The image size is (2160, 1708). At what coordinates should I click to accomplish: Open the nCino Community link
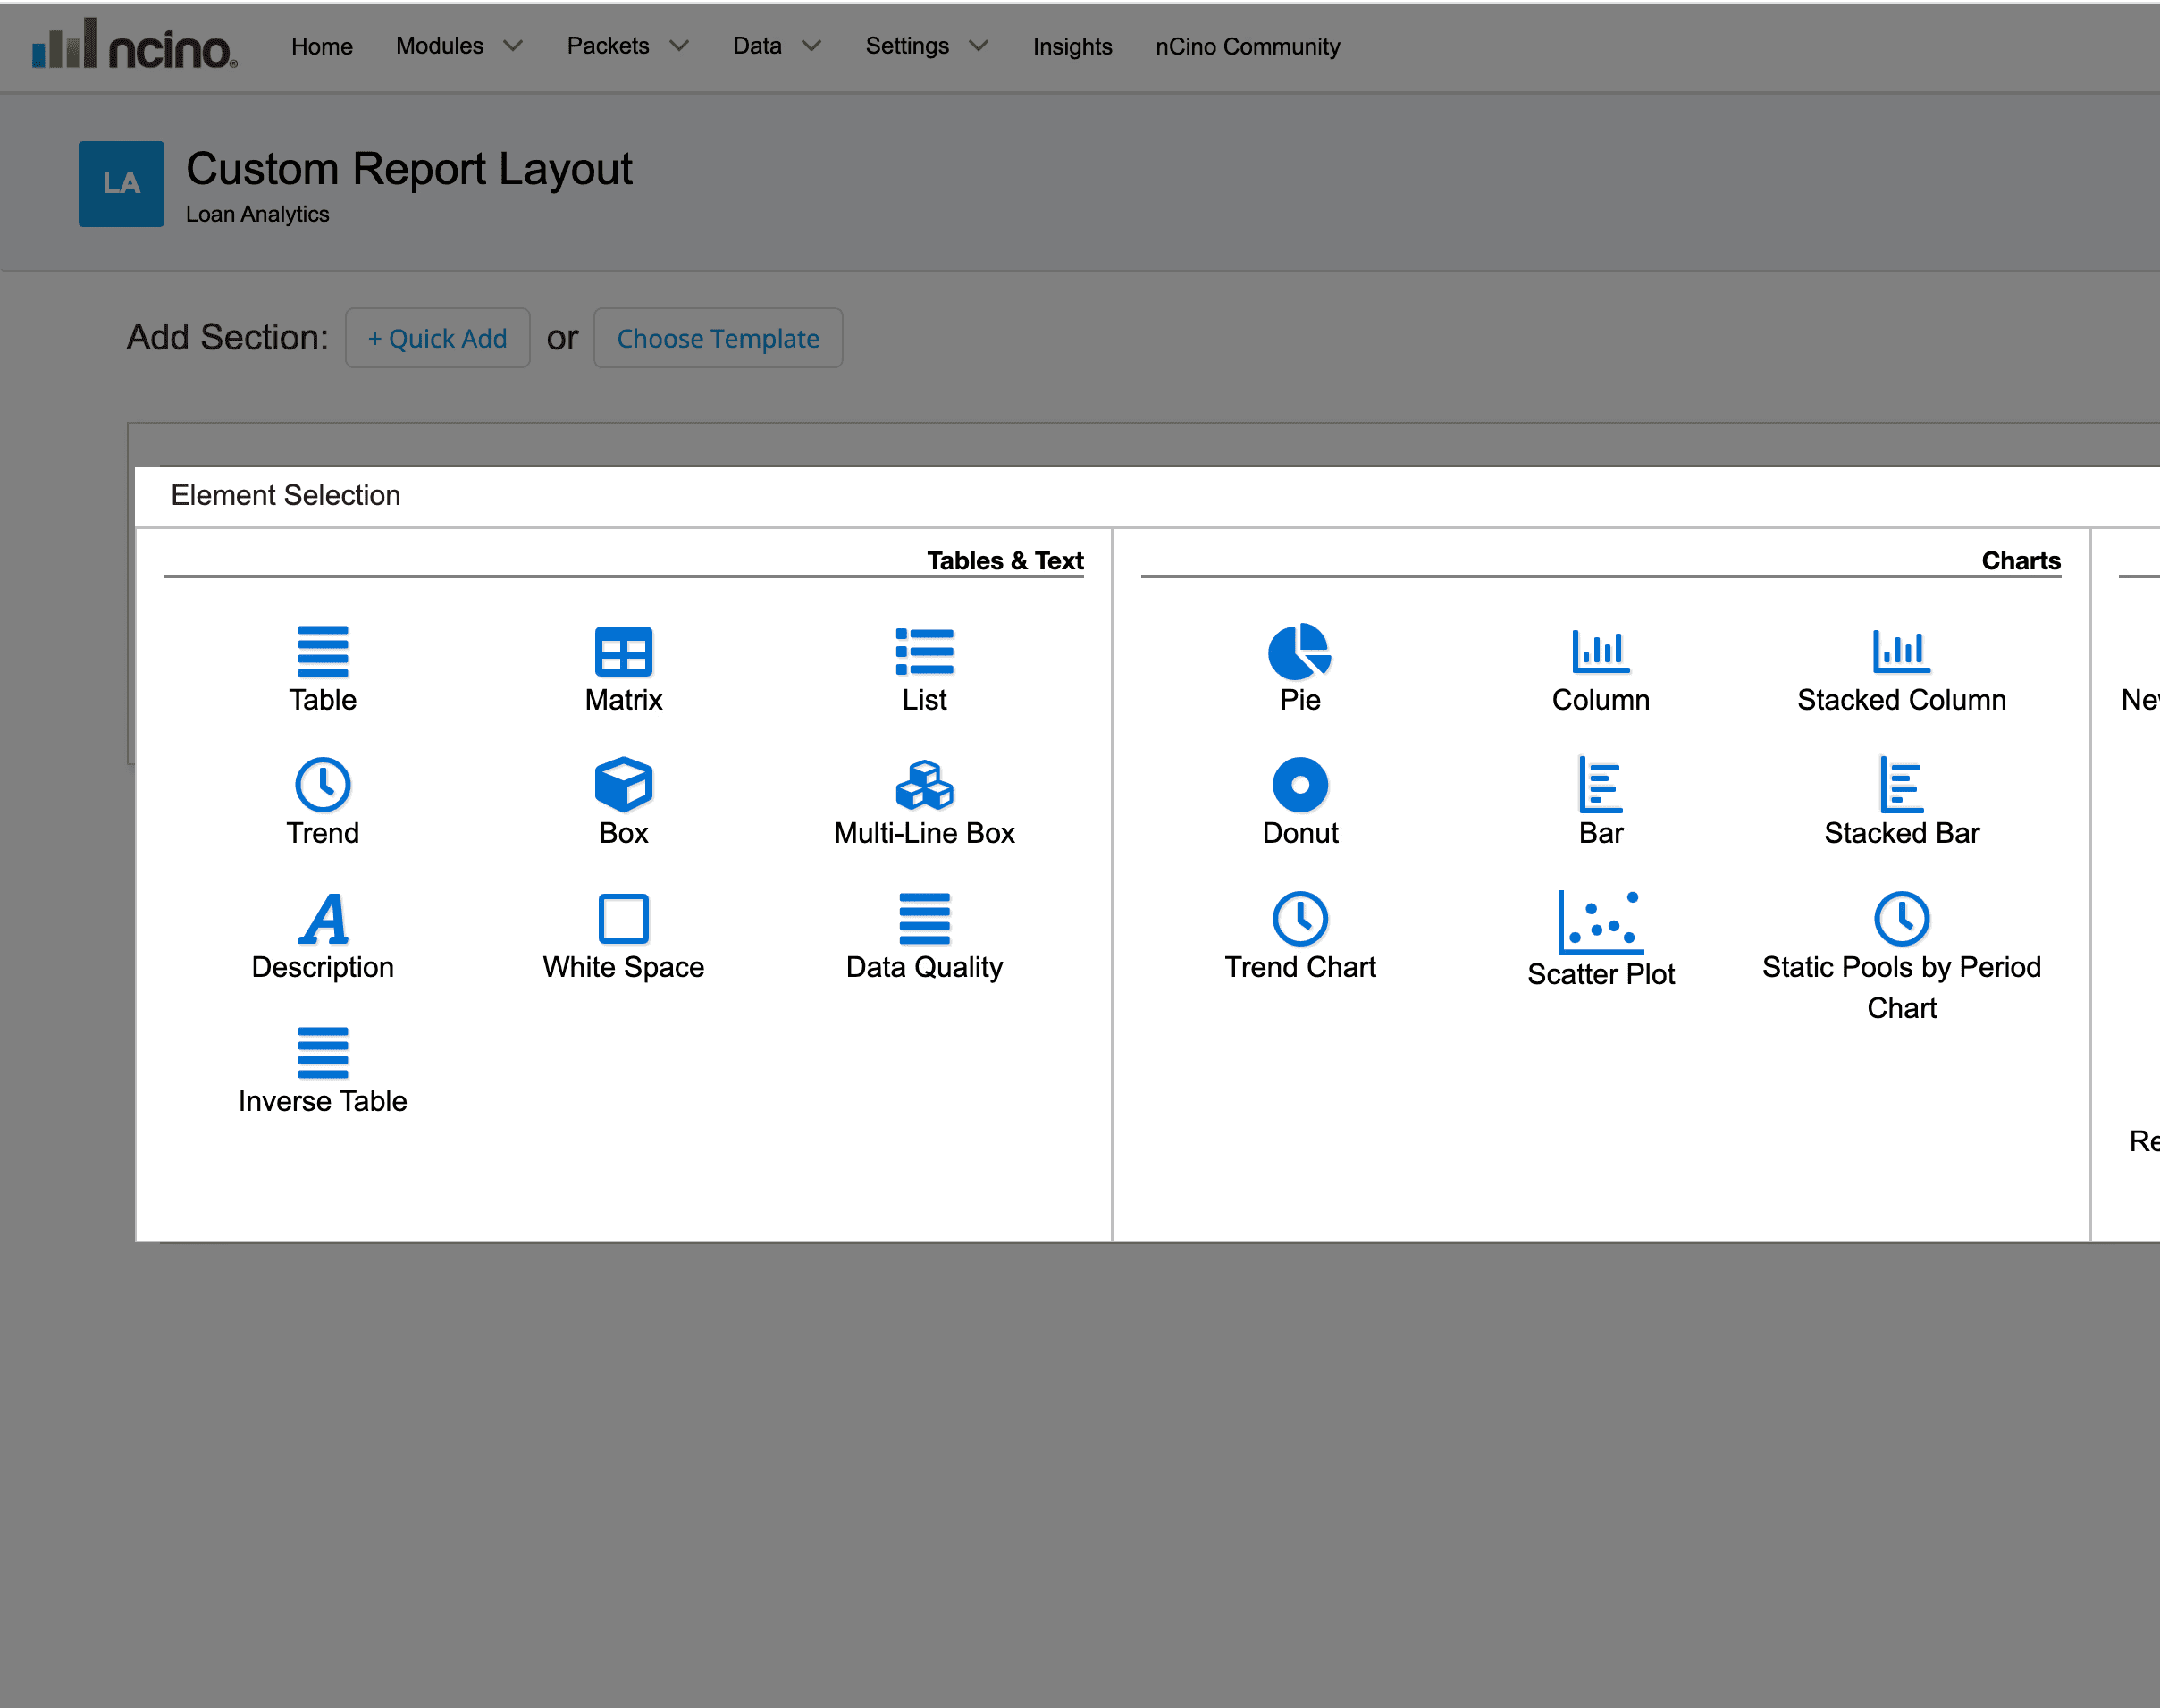(1246, 46)
